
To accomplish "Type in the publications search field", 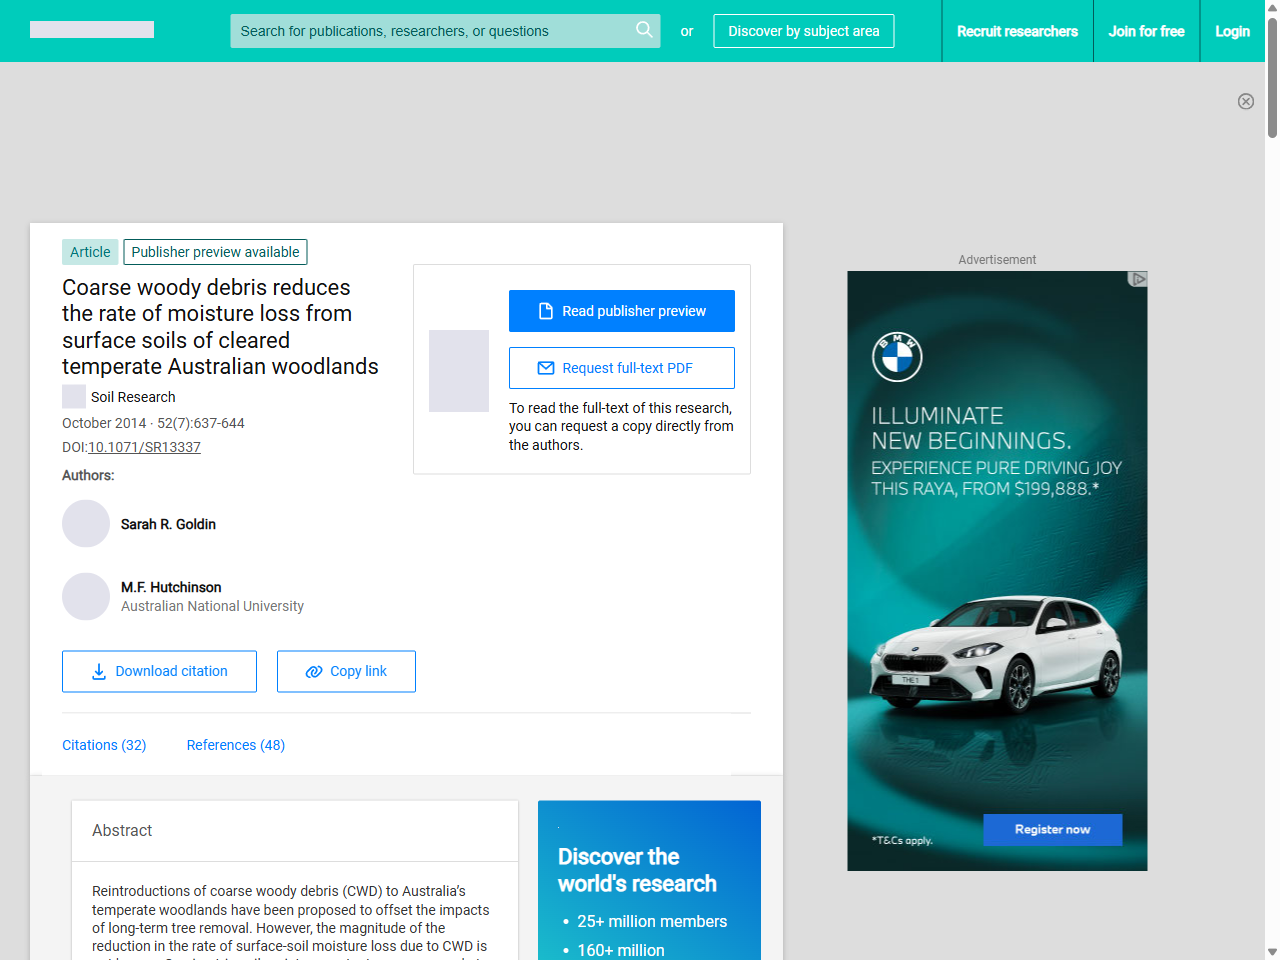I will pos(430,31).
